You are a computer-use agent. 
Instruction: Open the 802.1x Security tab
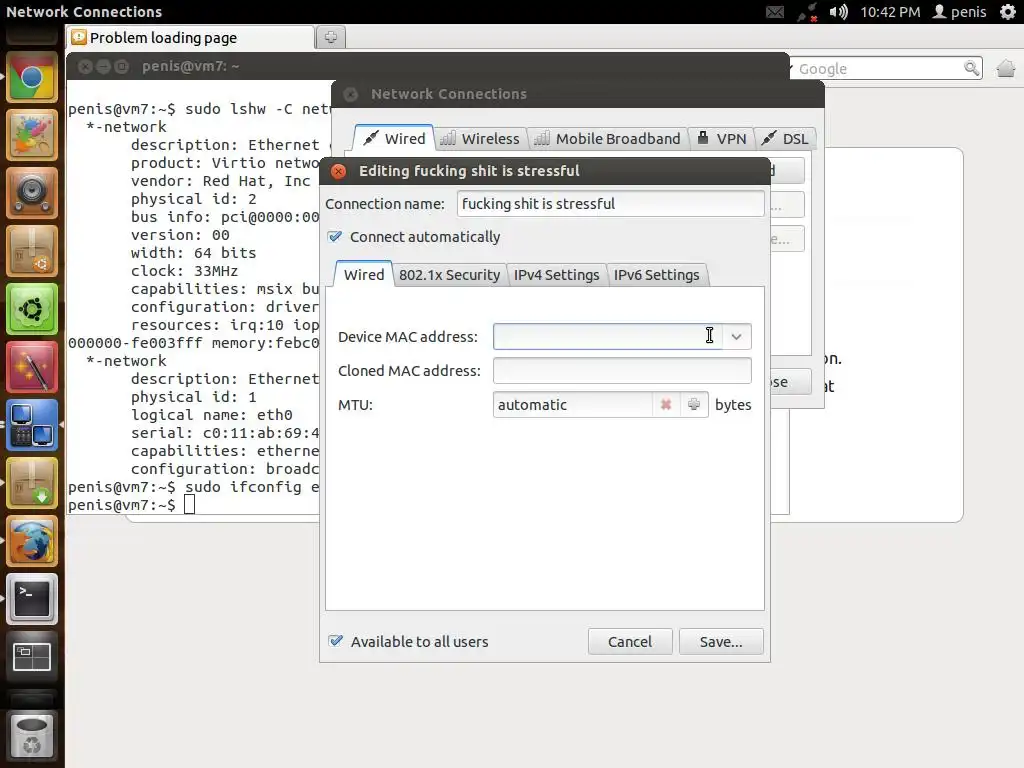pos(449,275)
